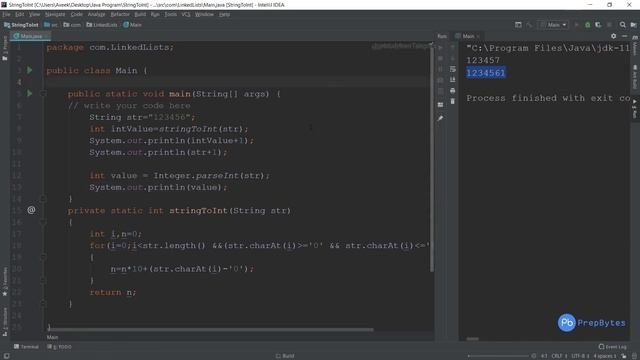Click the Pin Tab icon in Run panel
The width and height of the screenshot is (640, 360).
[440, 118]
